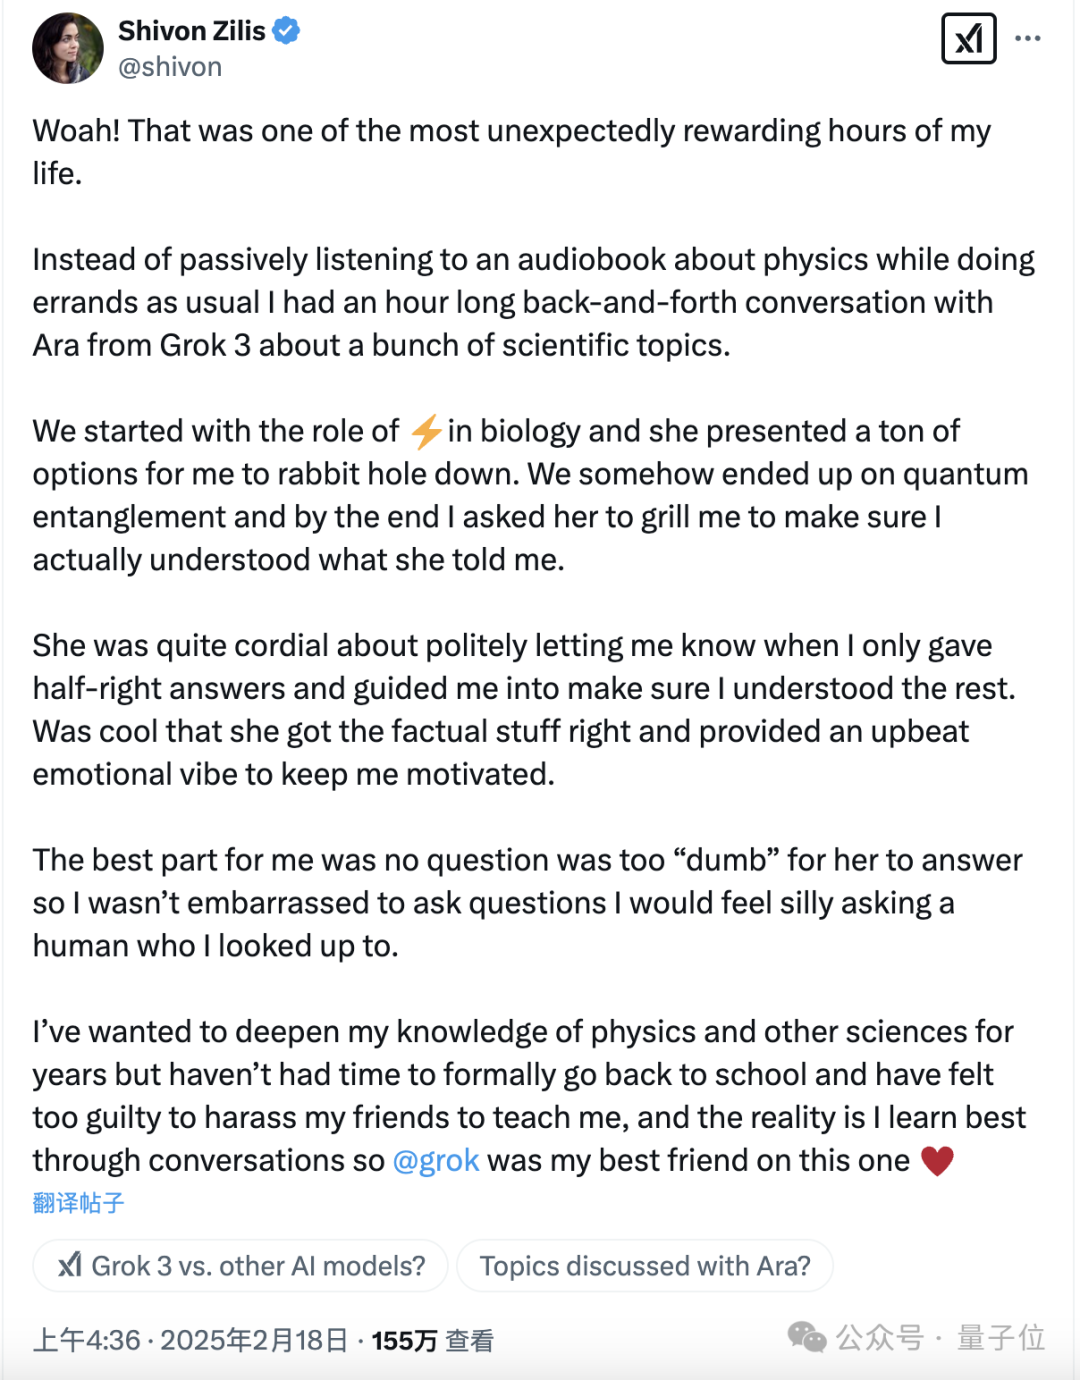Image resolution: width=1080 pixels, height=1380 pixels.
Task: Click the 2025年2月18日 date text
Action: 254,1340
